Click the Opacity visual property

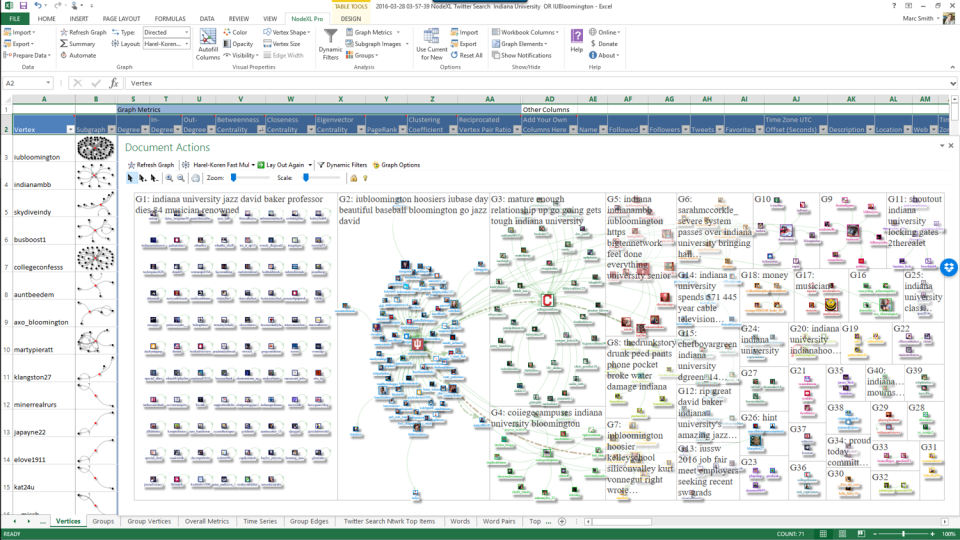tap(238, 44)
